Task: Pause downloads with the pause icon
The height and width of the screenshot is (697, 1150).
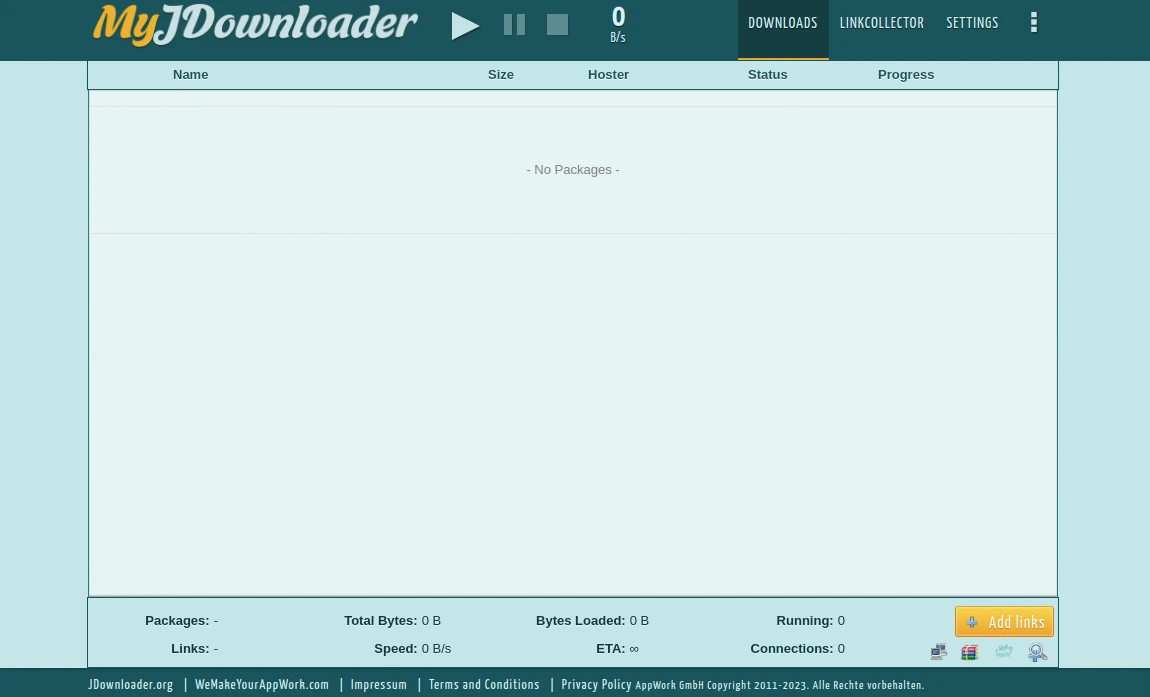Action: (514, 25)
